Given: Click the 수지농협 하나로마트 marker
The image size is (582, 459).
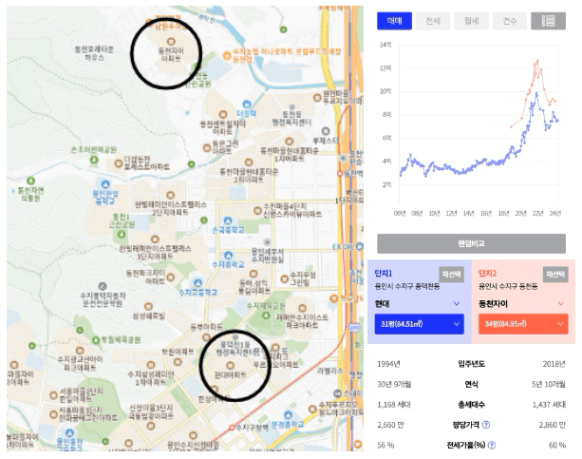Looking at the screenshot, I should (x=227, y=56).
